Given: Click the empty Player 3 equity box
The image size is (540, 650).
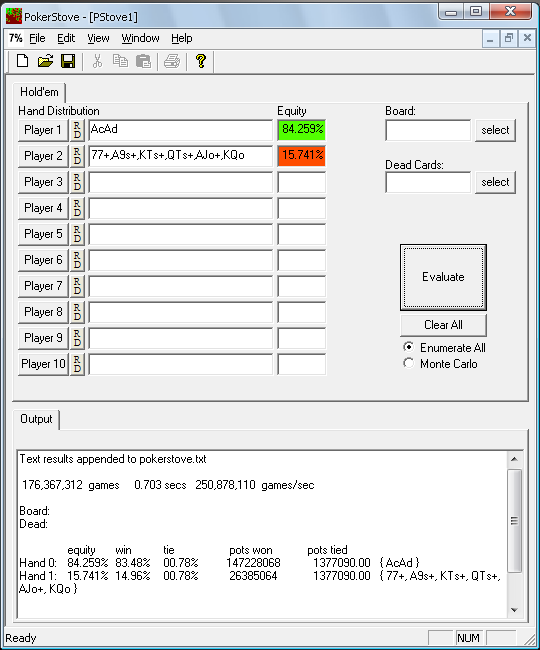Looking at the screenshot, I should pyautogui.click(x=302, y=182).
